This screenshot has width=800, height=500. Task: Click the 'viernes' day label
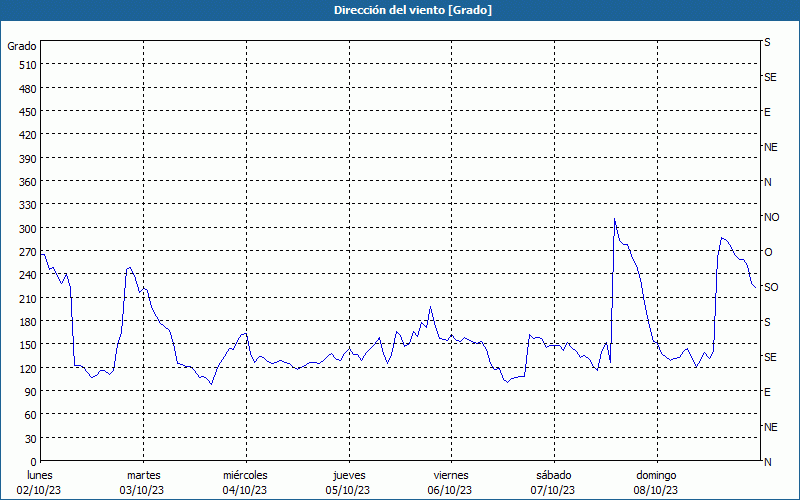pyautogui.click(x=451, y=476)
